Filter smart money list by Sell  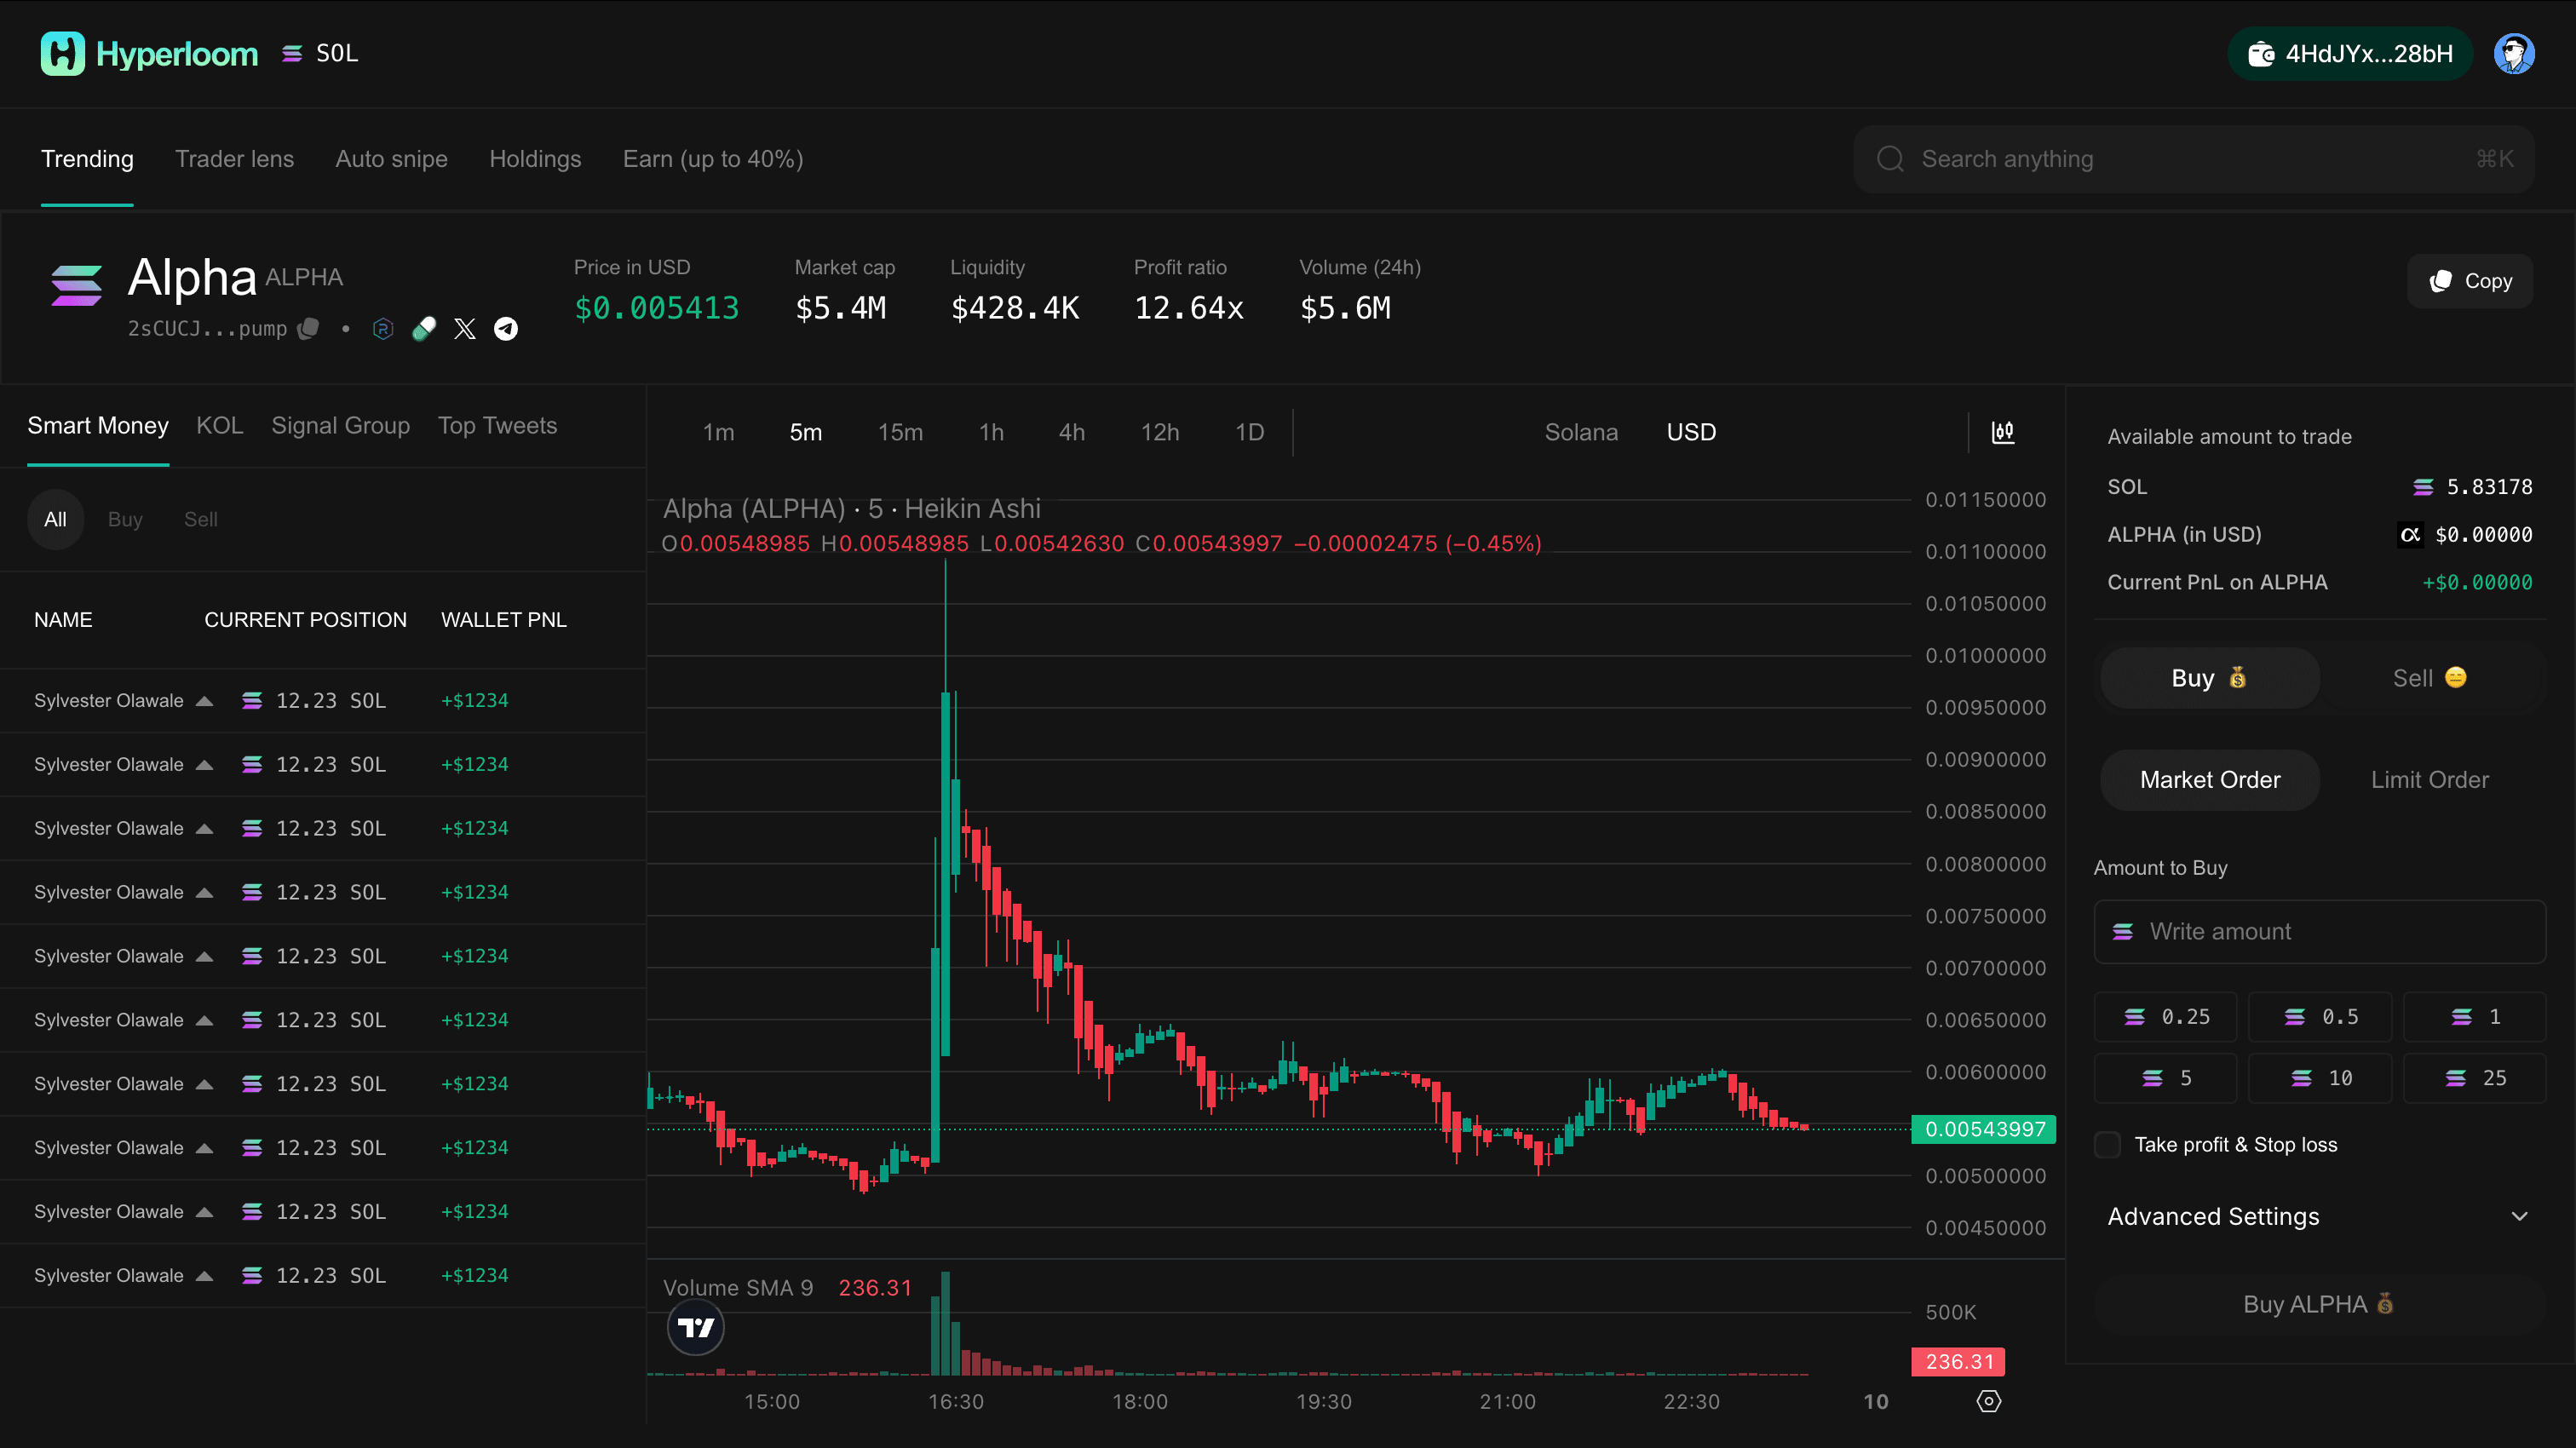tap(200, 519)
